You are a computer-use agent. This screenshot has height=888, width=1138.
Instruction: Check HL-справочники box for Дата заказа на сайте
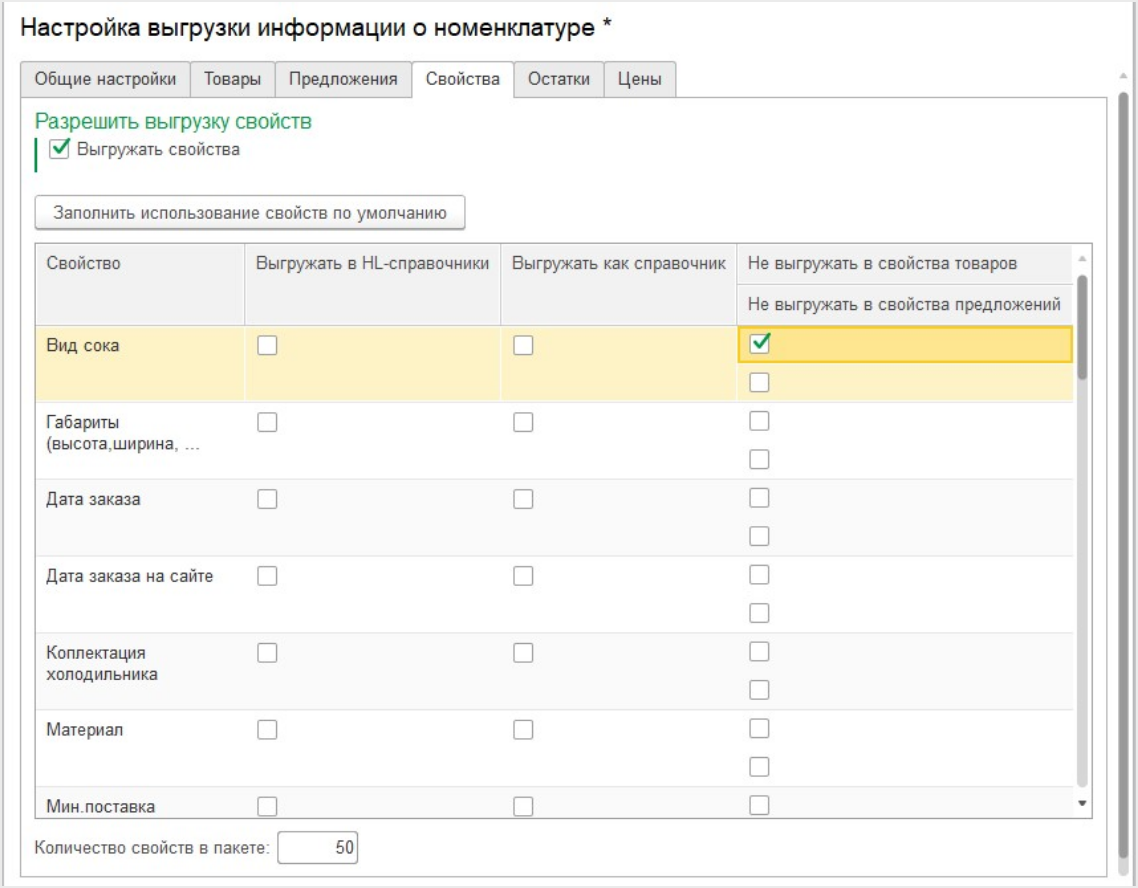[x=267, y=576]
